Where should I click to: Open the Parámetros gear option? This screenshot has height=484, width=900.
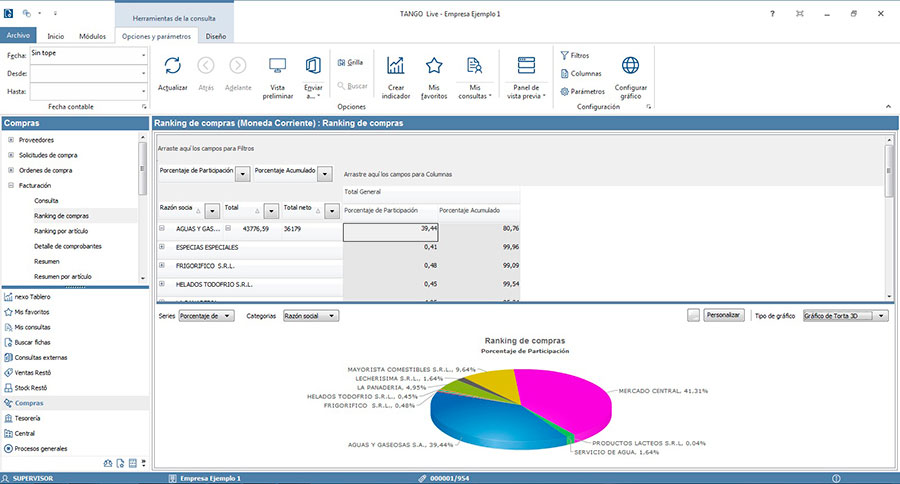(583, 91)
